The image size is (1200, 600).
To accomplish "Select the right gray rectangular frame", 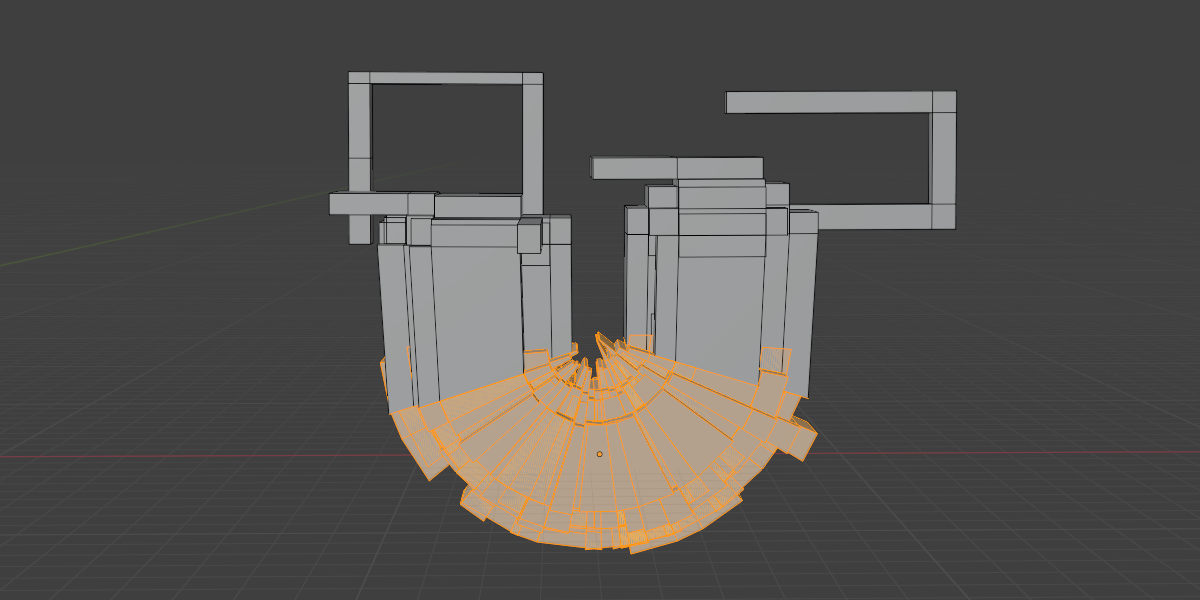I will 840,100.
